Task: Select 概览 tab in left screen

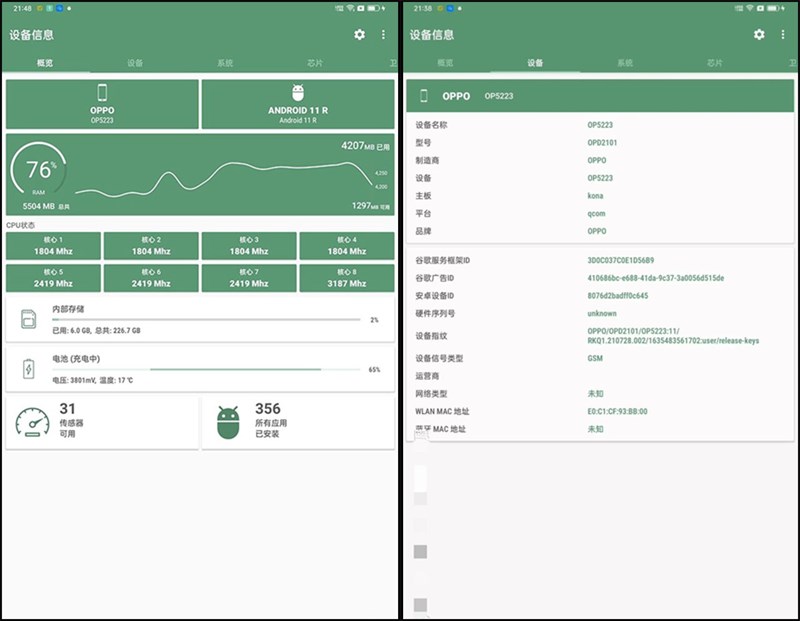Action: click(45, 63)
